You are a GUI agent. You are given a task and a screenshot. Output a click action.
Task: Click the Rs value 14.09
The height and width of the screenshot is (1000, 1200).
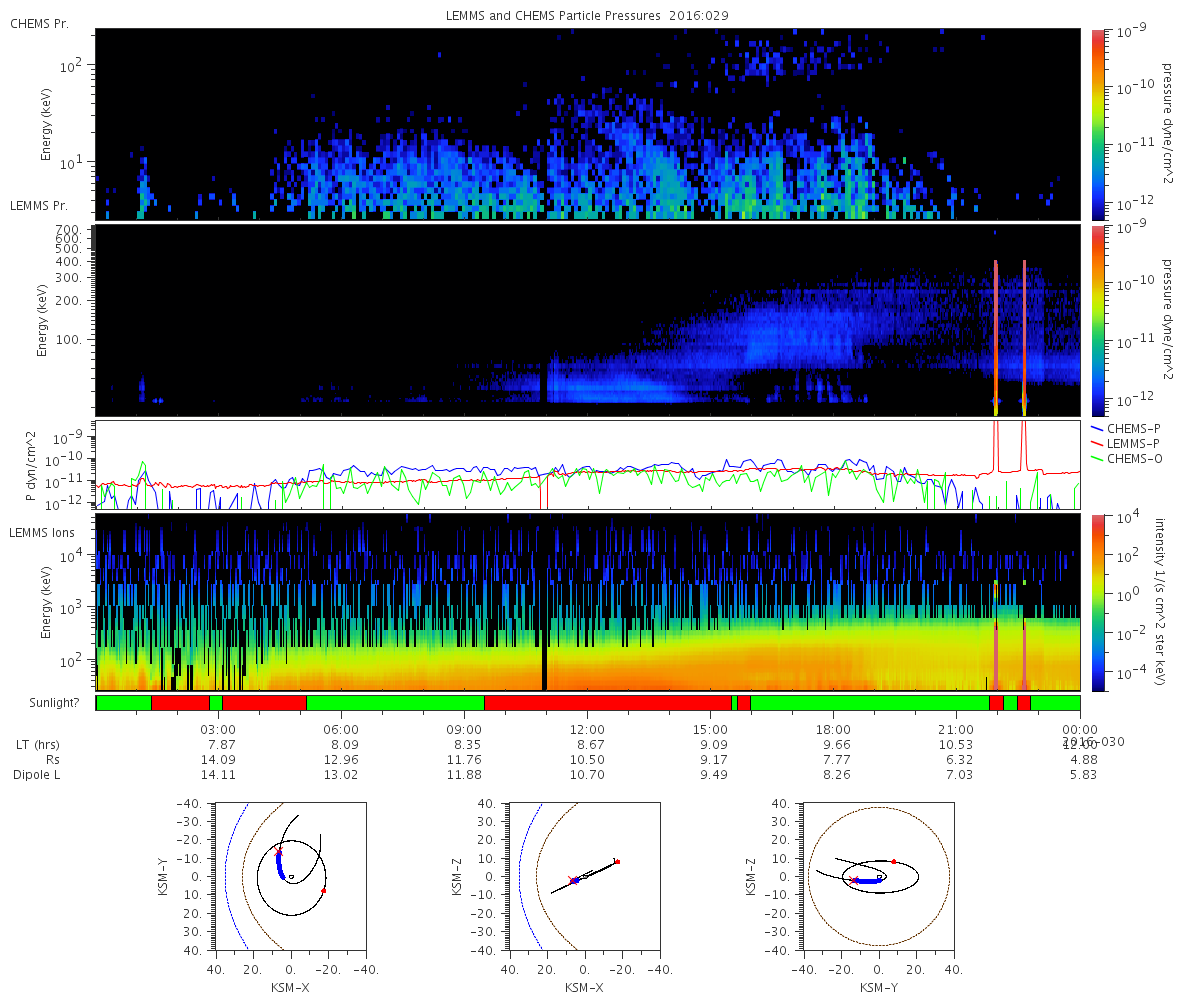point(219,760)
